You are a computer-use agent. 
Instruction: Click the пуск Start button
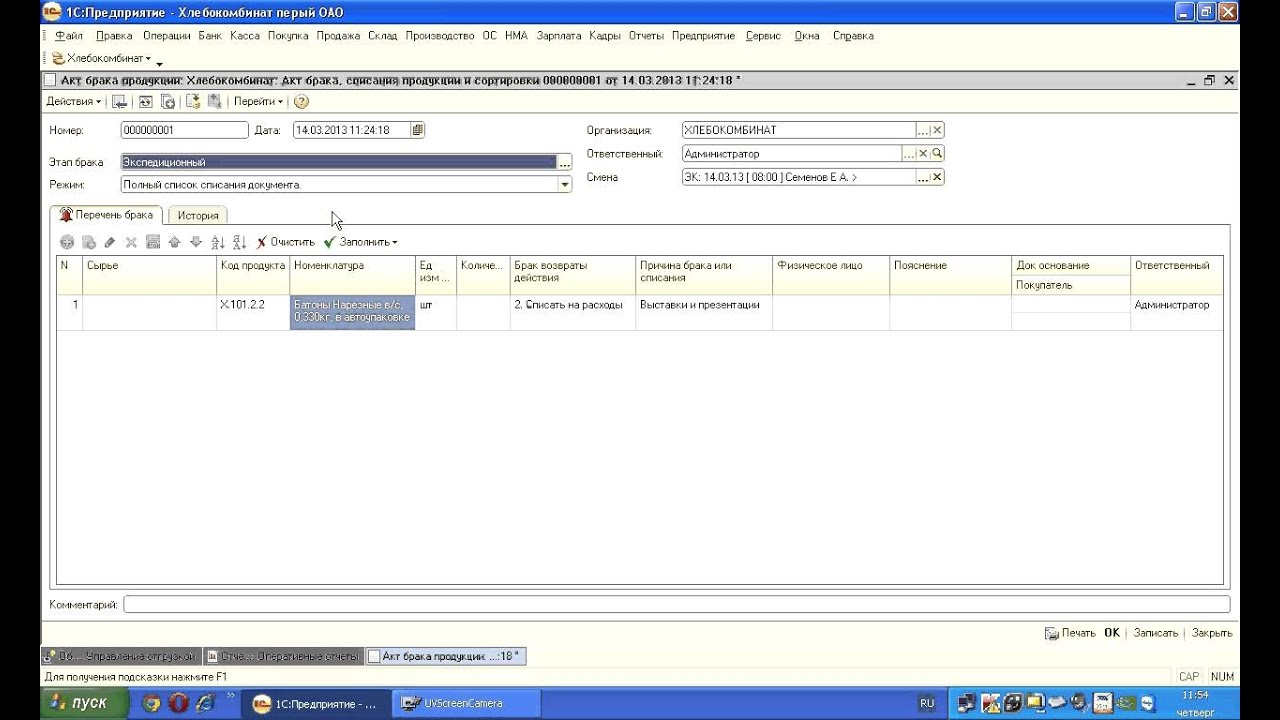coord(83,703)
